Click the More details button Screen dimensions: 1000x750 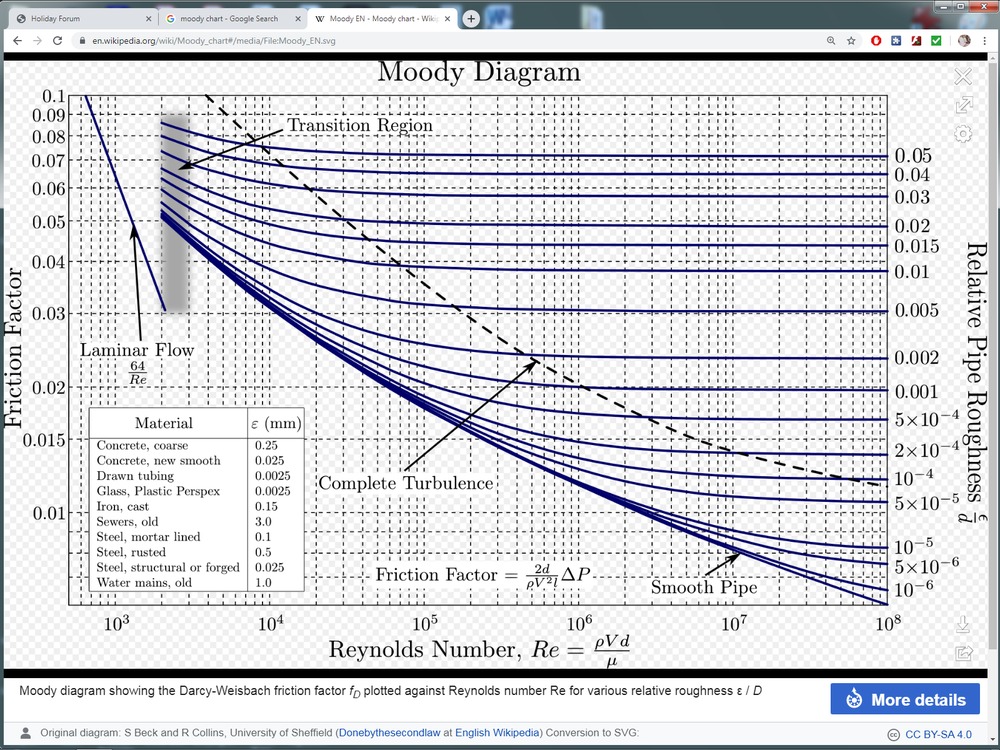pos(905,699)
